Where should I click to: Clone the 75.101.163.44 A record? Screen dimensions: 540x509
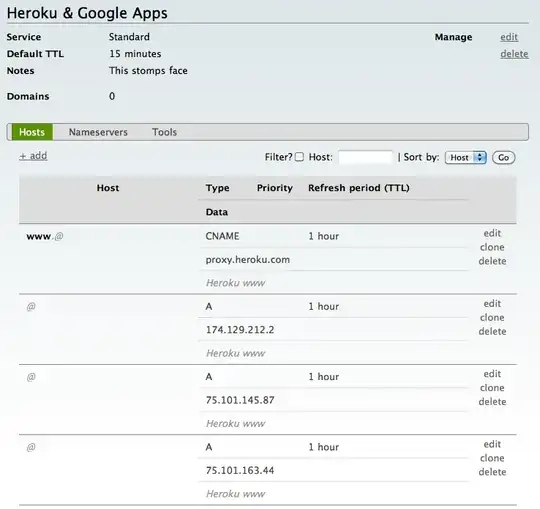492,458
